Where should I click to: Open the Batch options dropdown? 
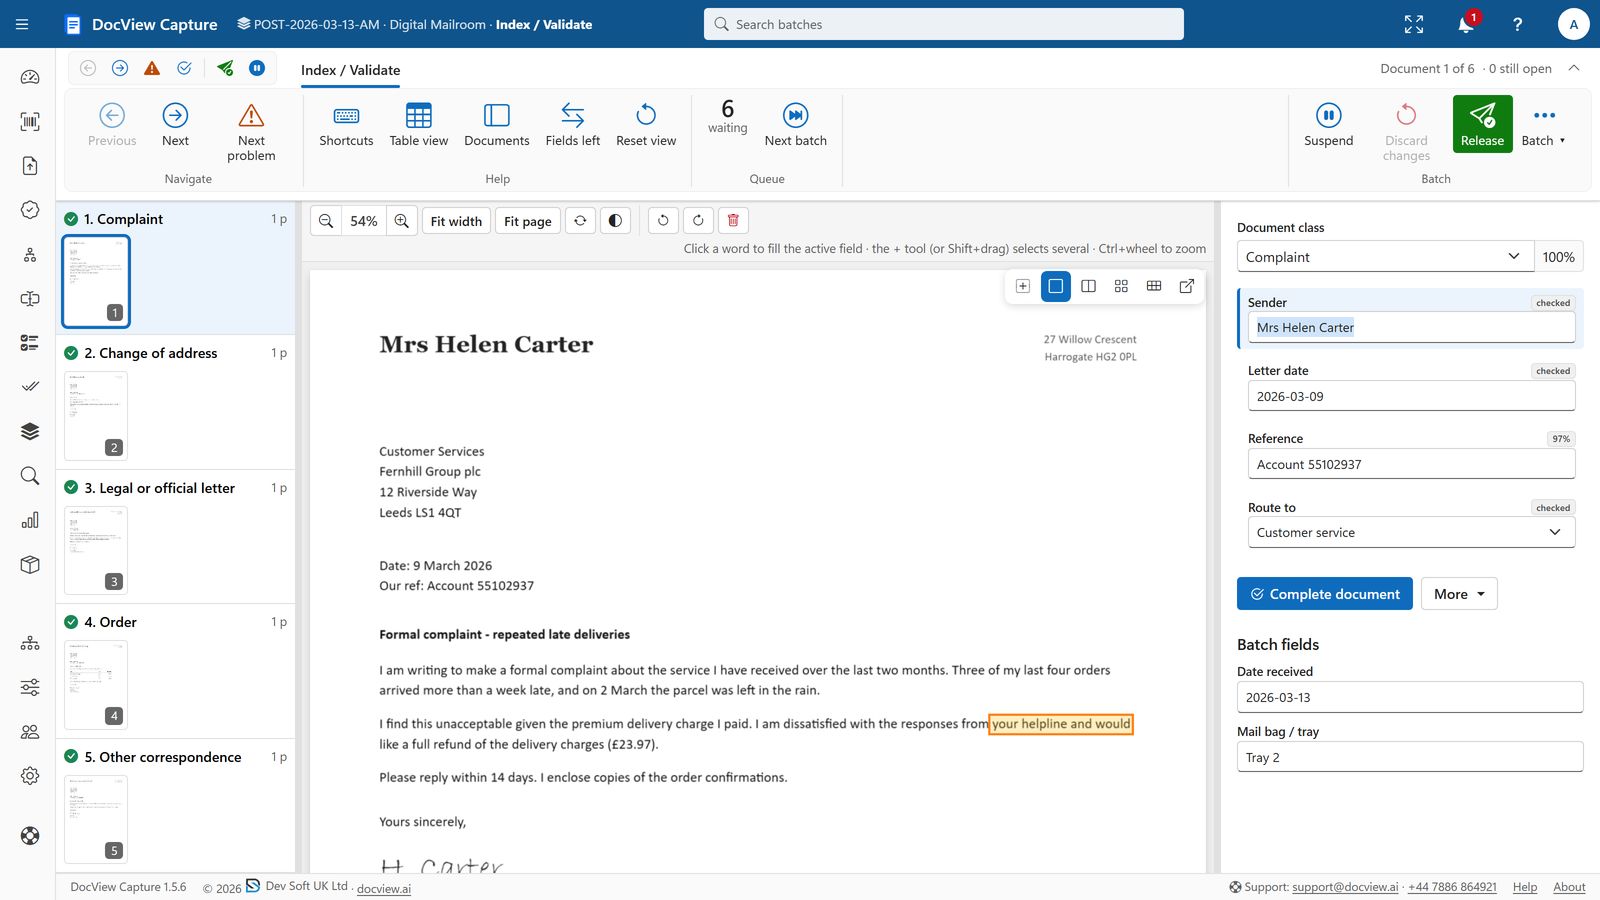[x=1544, y=125]
